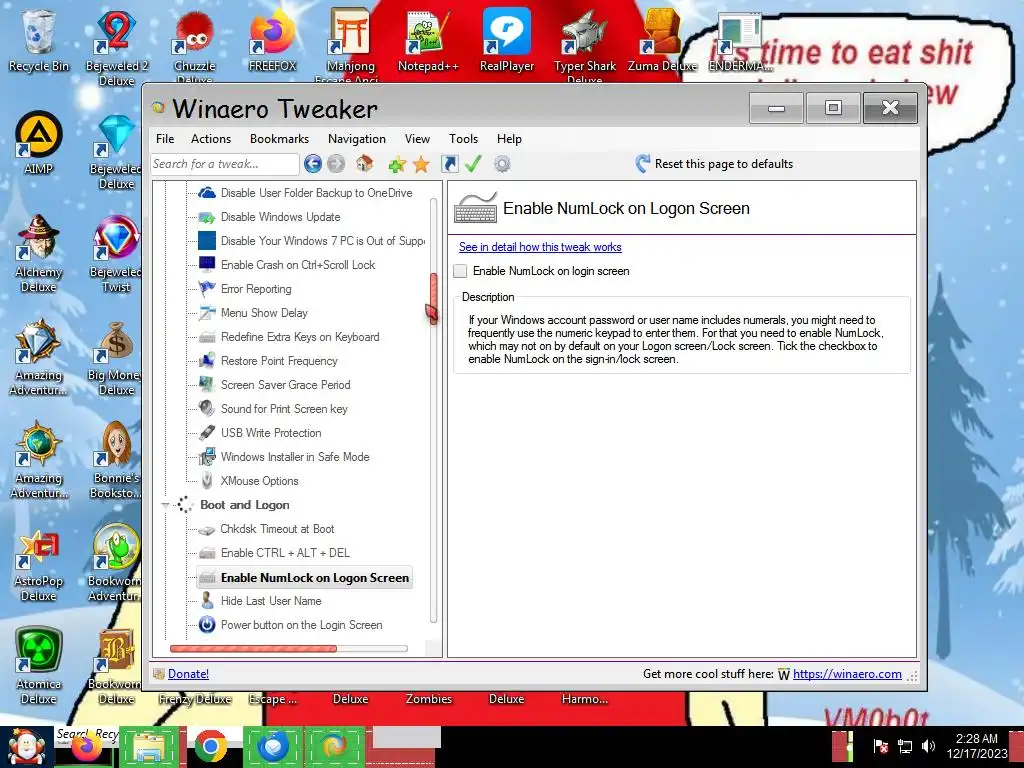Open the Actions menu
The image size is (1024, 768).
point(211,138)
